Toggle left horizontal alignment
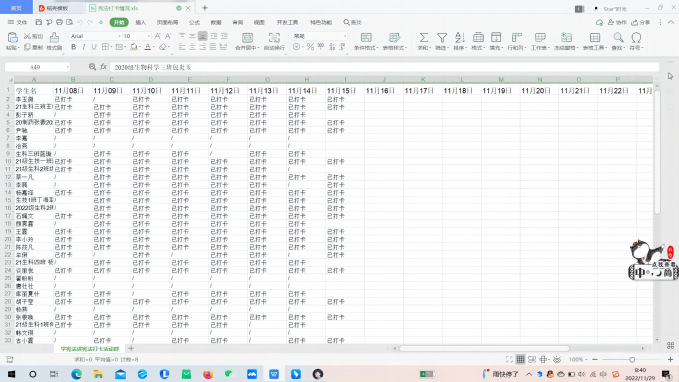 tap(182, 47)
